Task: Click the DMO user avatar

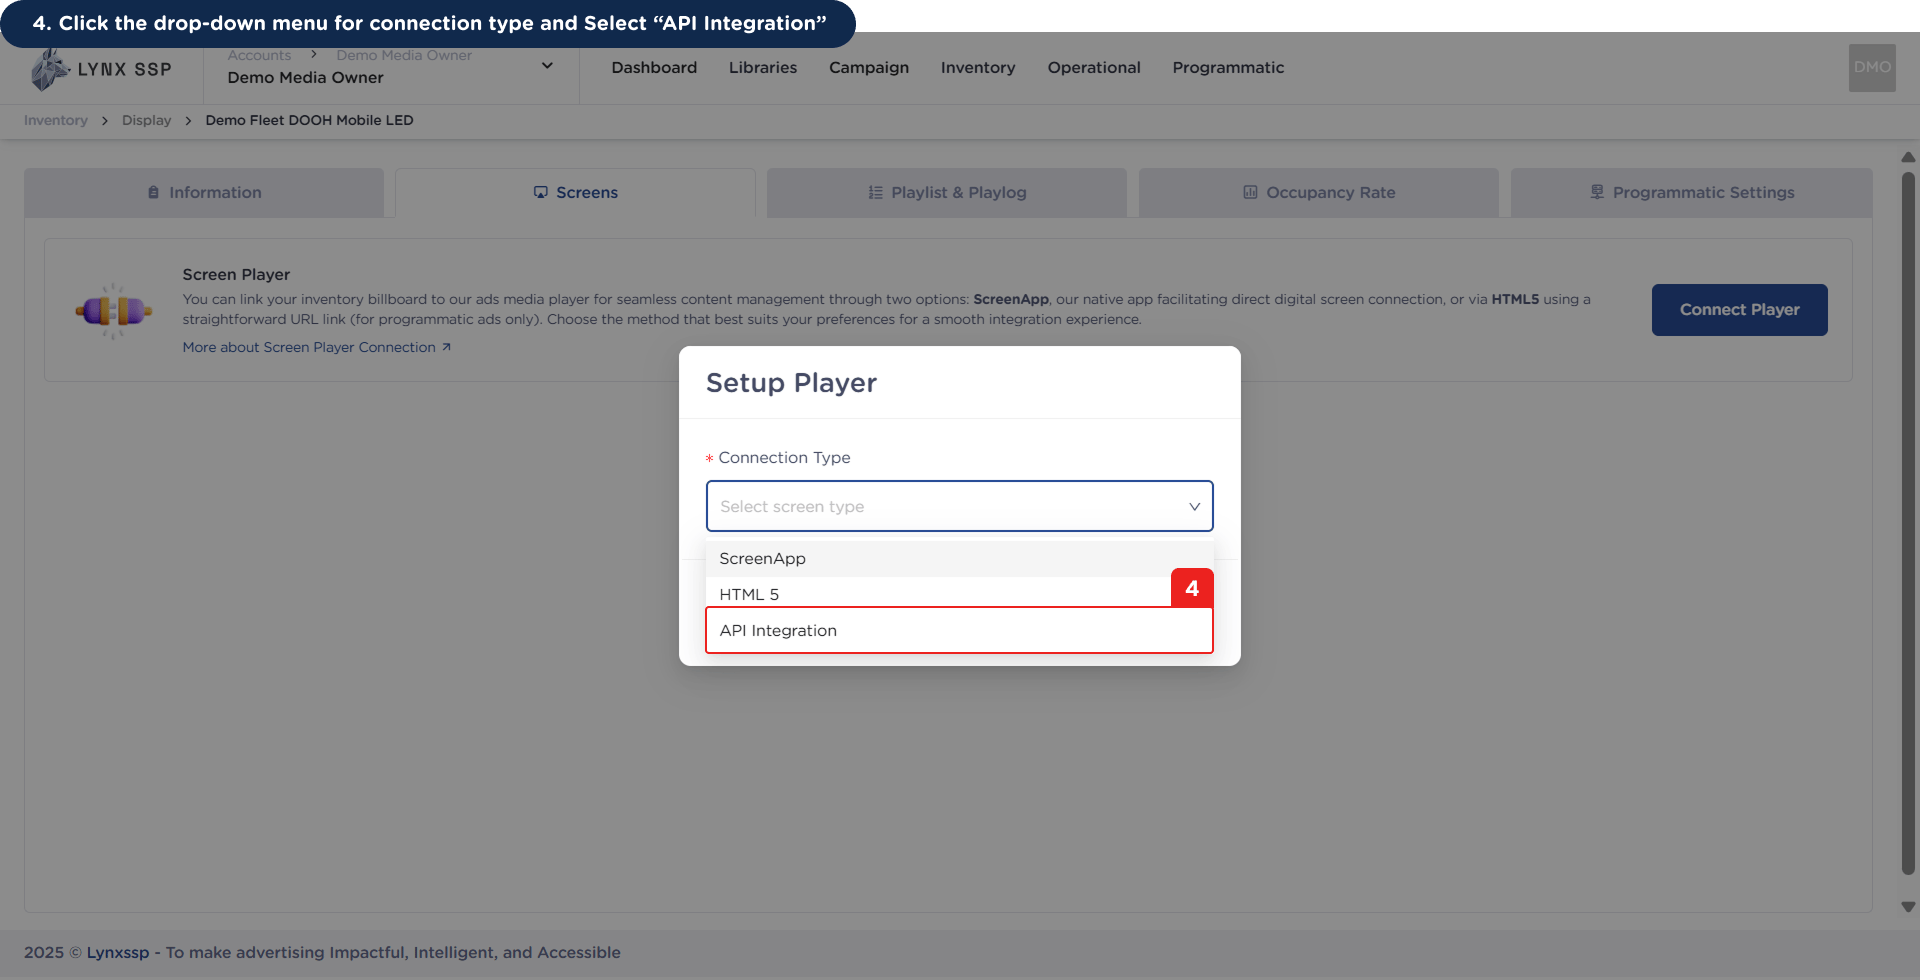Action: point(1872,68)
